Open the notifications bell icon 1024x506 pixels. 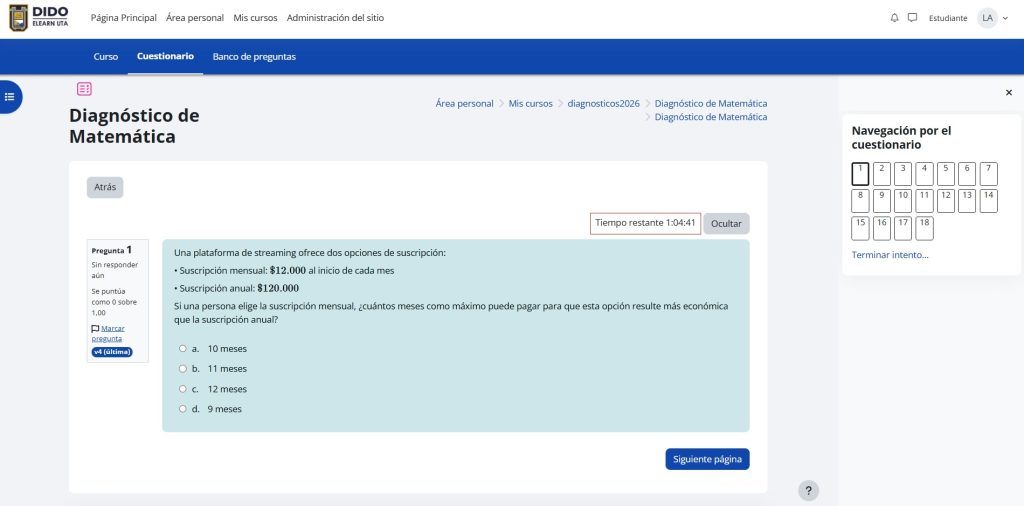point(894,18)
